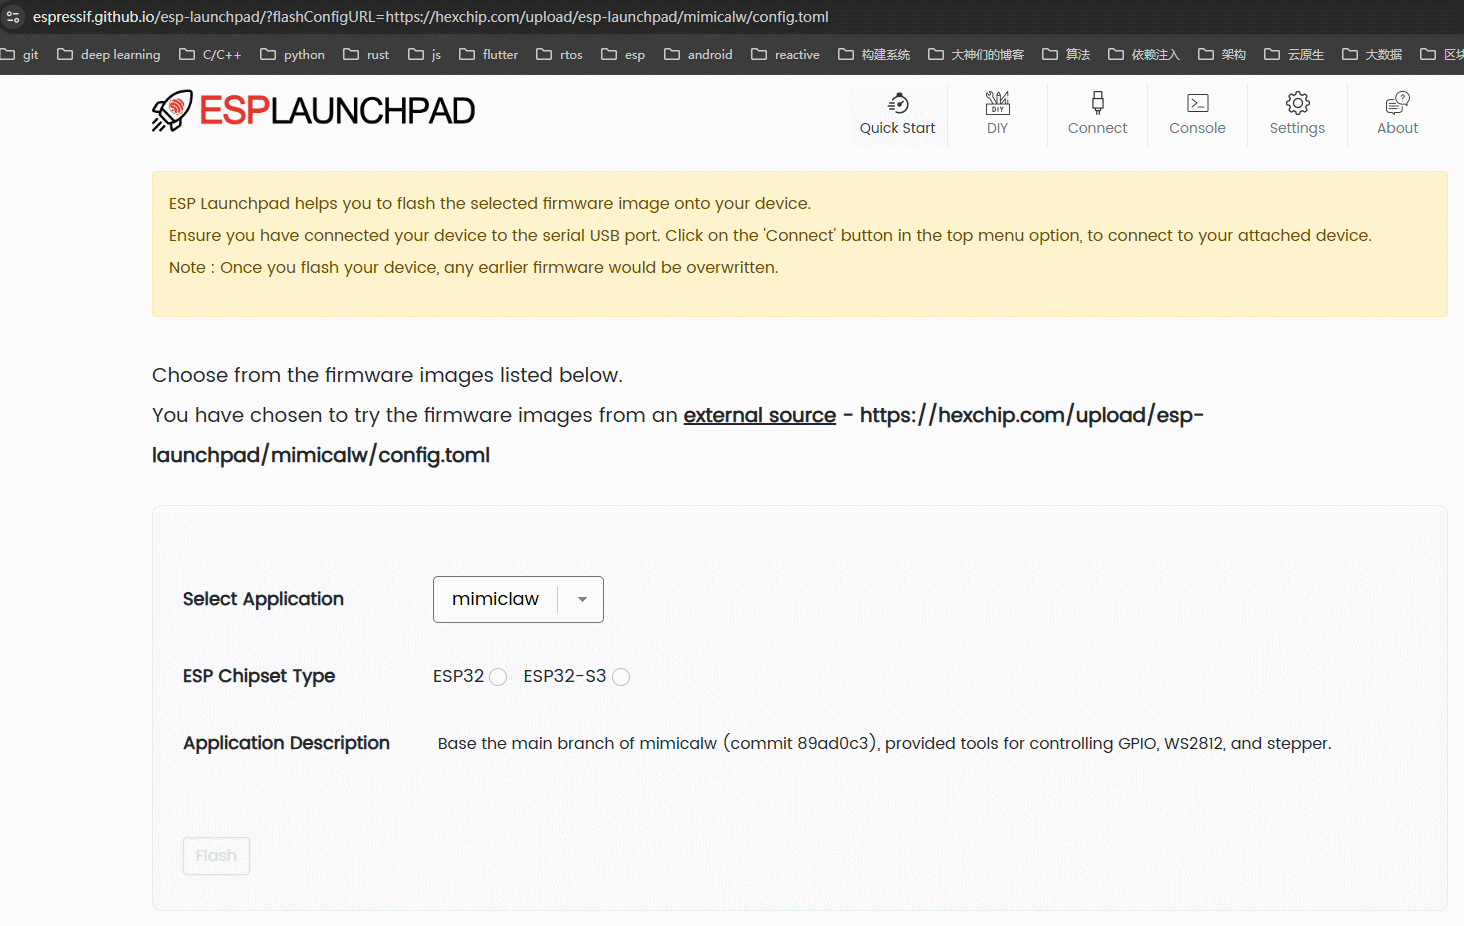
Task: Open the C/C++ bookmarks folder
Action: pos(210,55)
